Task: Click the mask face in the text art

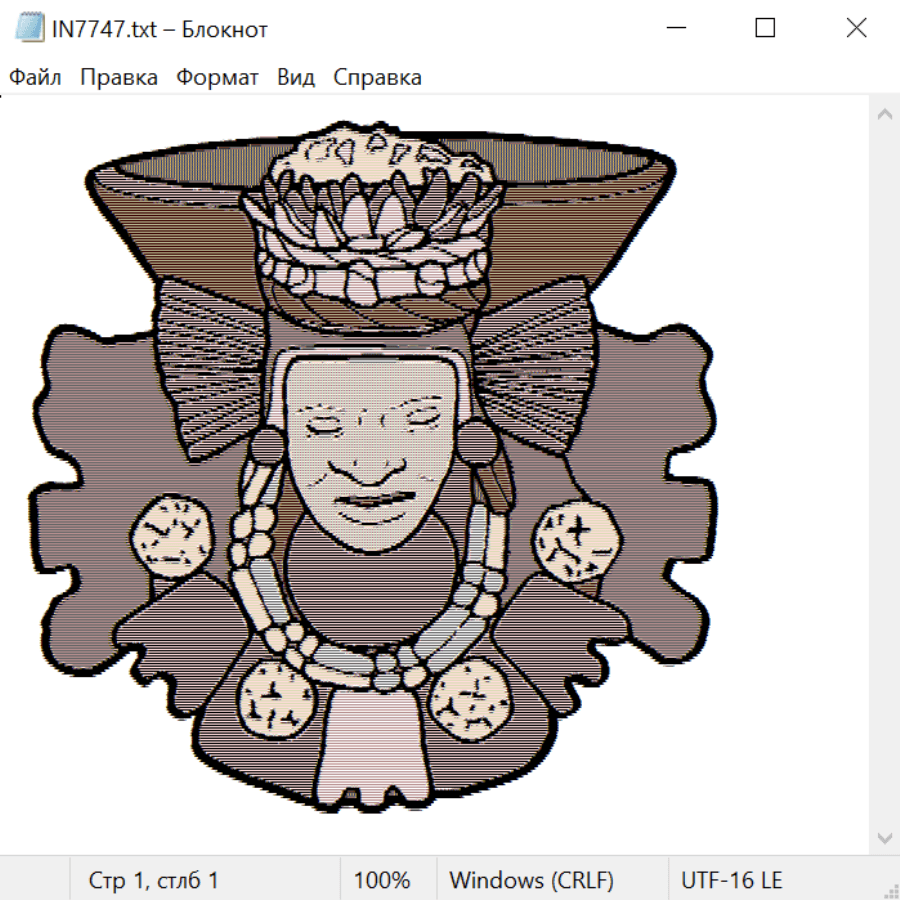Action: pos(367,450)
